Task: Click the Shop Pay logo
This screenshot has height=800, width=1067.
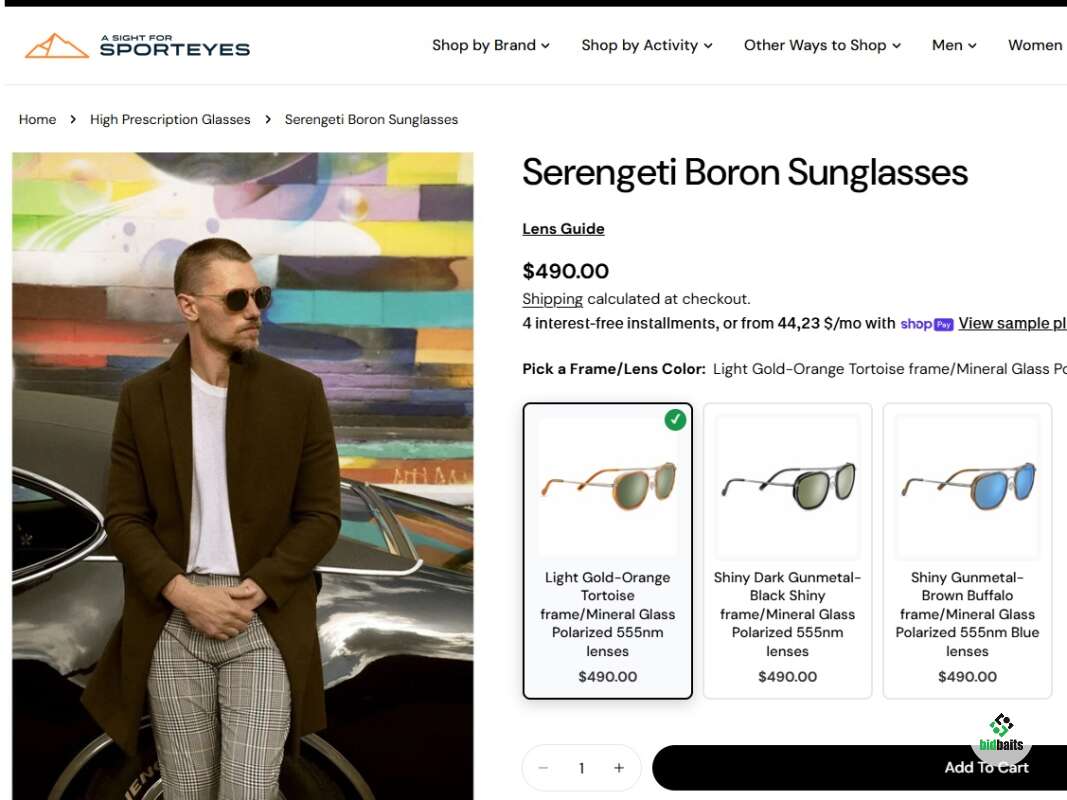Action: tap(927, 324)
